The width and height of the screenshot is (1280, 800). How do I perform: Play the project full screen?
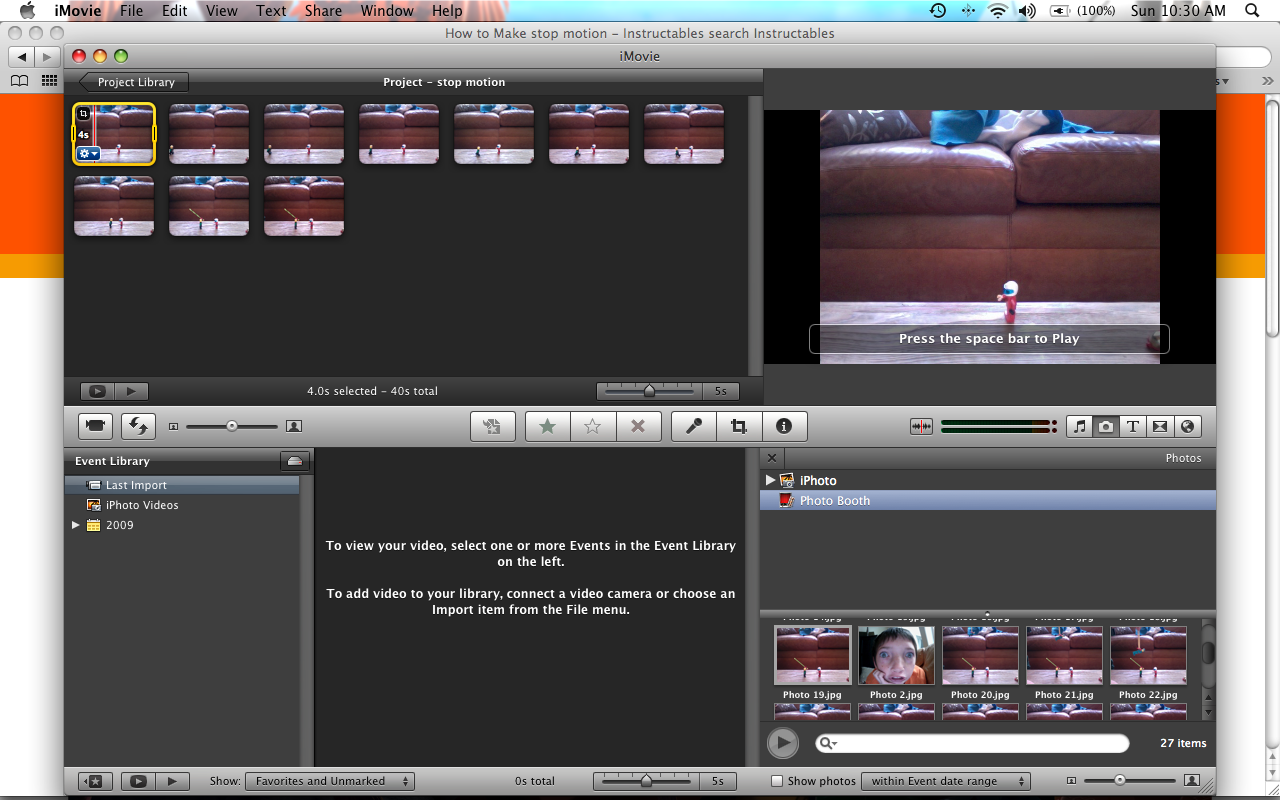click(x=97, y=391)
